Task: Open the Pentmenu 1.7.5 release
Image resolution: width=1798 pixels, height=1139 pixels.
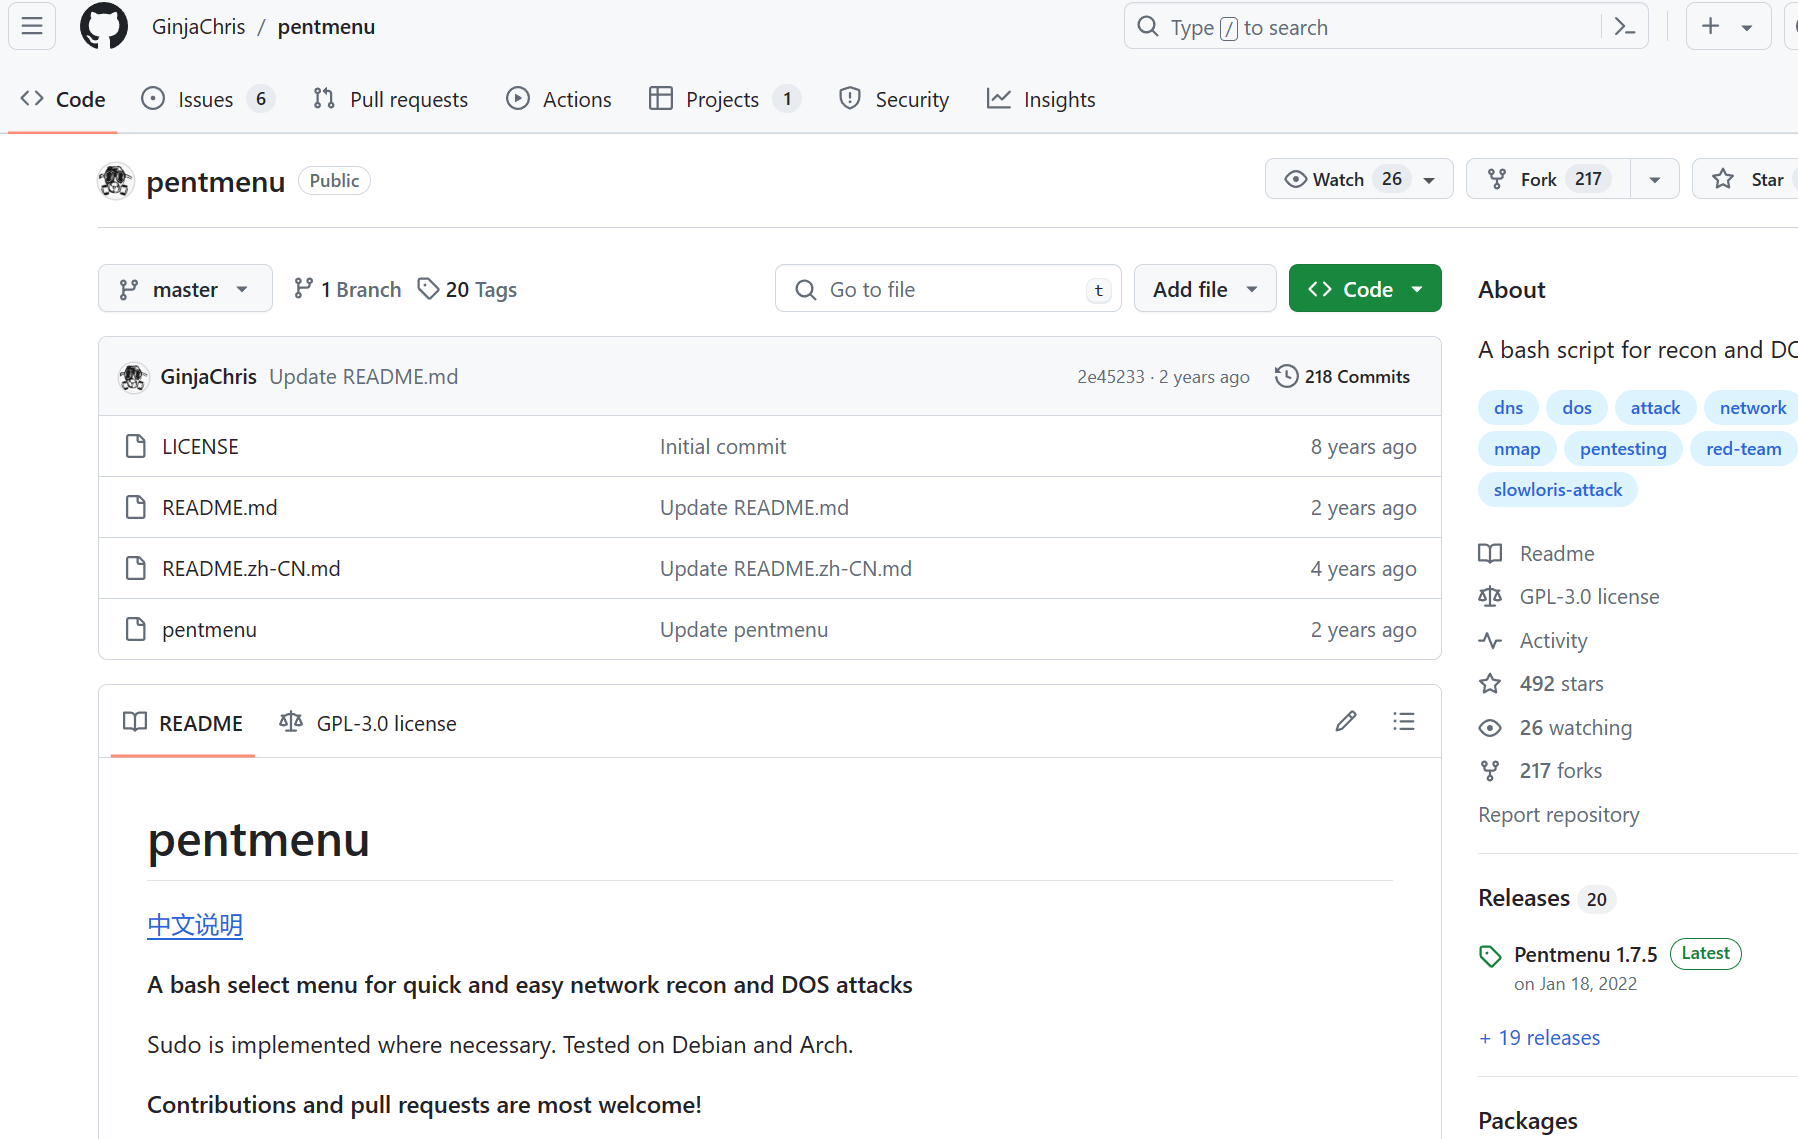Action: pyautogui.click(x=1586, y=955)
